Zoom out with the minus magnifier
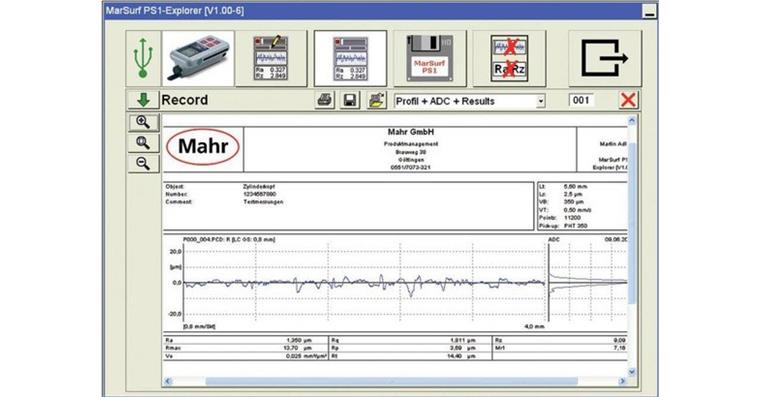Image resolution: width=760 pixels, height=397 pixels. point(143,164)
